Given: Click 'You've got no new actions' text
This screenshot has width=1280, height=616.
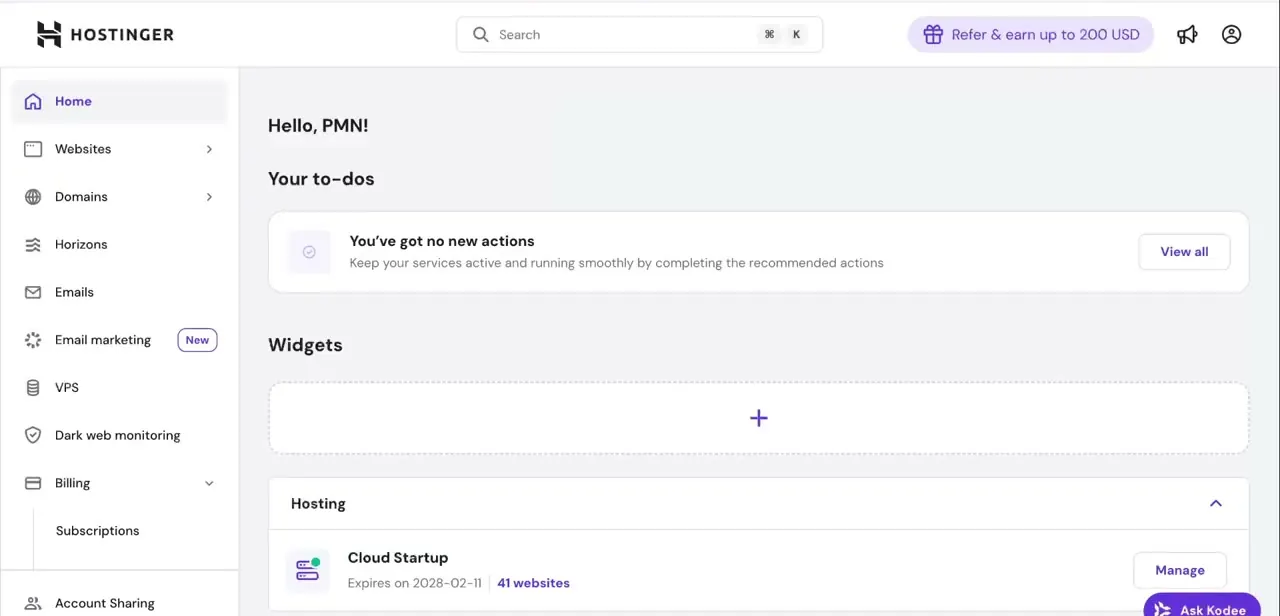Looking at the screenshot, I should coord(442,241).
